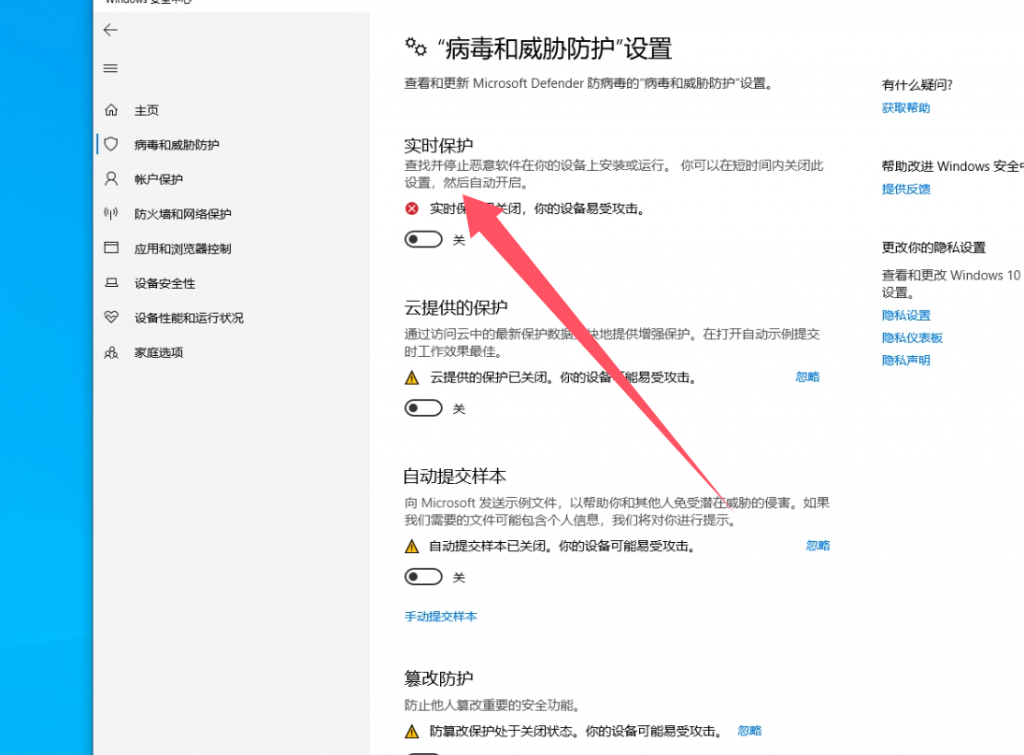The width and height of the screenshot is (1024, 755).
Task: Click the home icon for 主页
Action: click(111, 110)
